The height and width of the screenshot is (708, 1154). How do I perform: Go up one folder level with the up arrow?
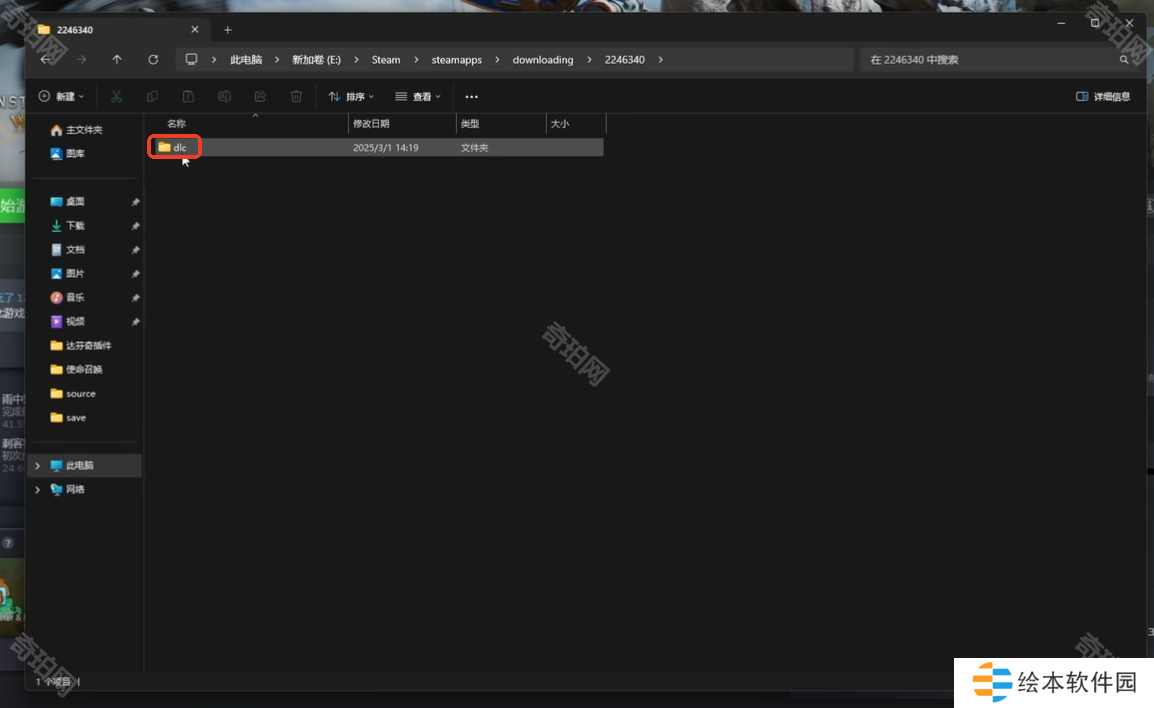click(117, 60)
